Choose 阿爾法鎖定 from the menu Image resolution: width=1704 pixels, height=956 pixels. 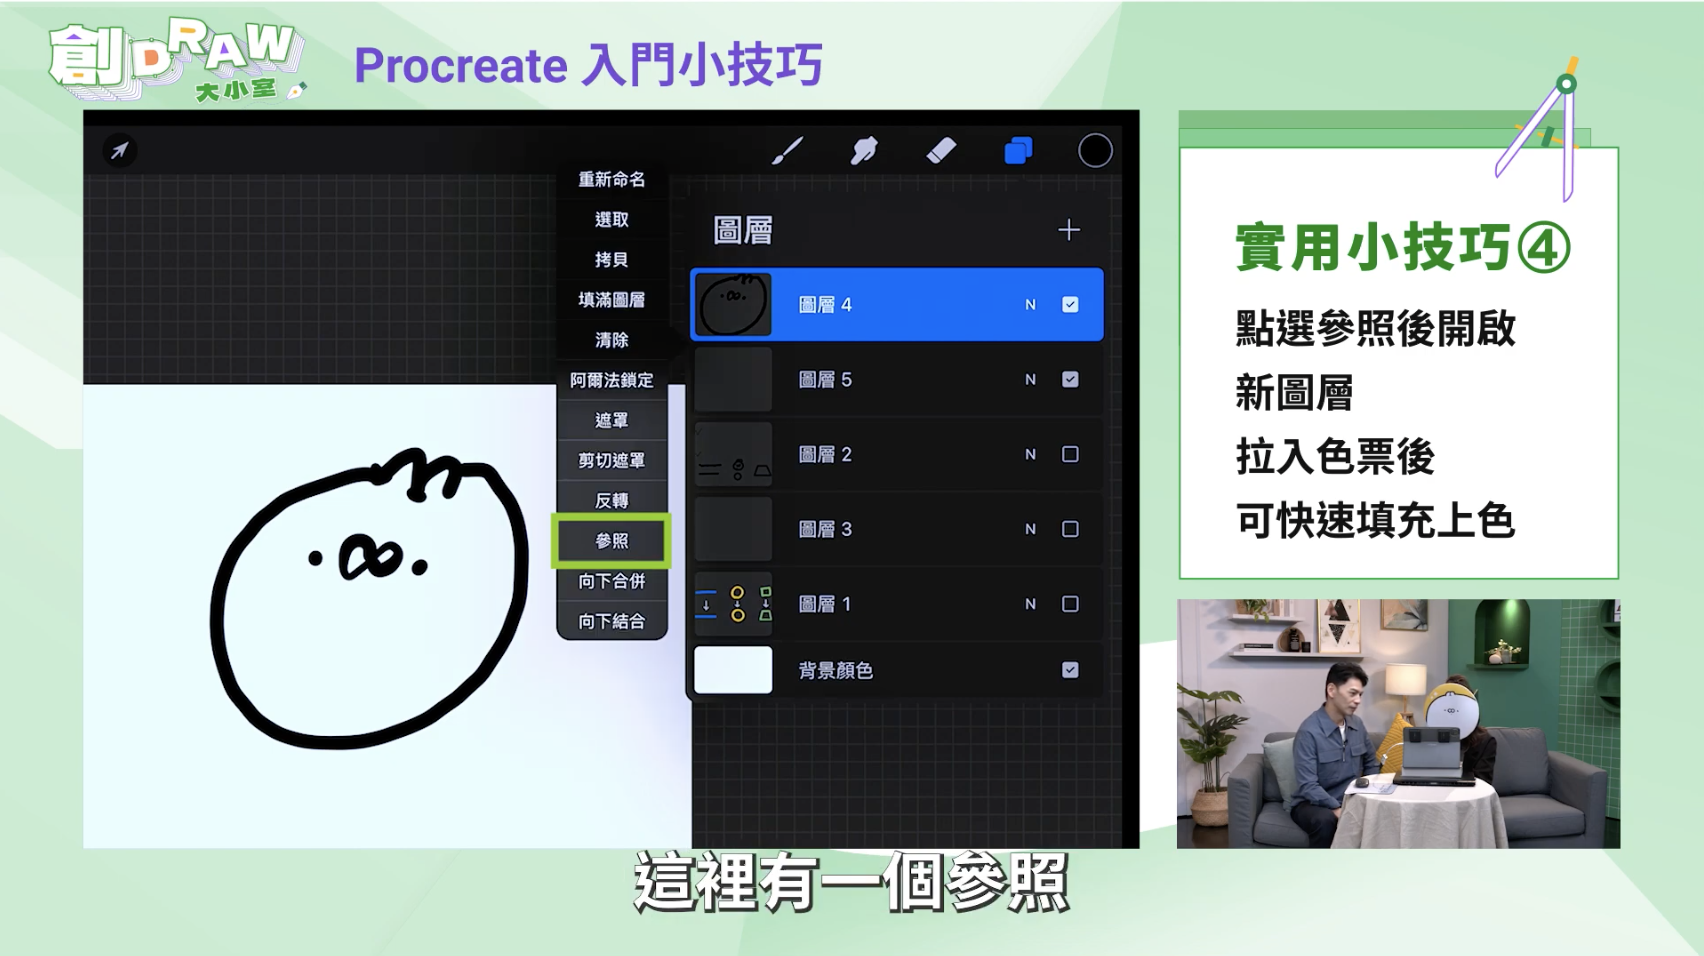[x=611, y=380]
